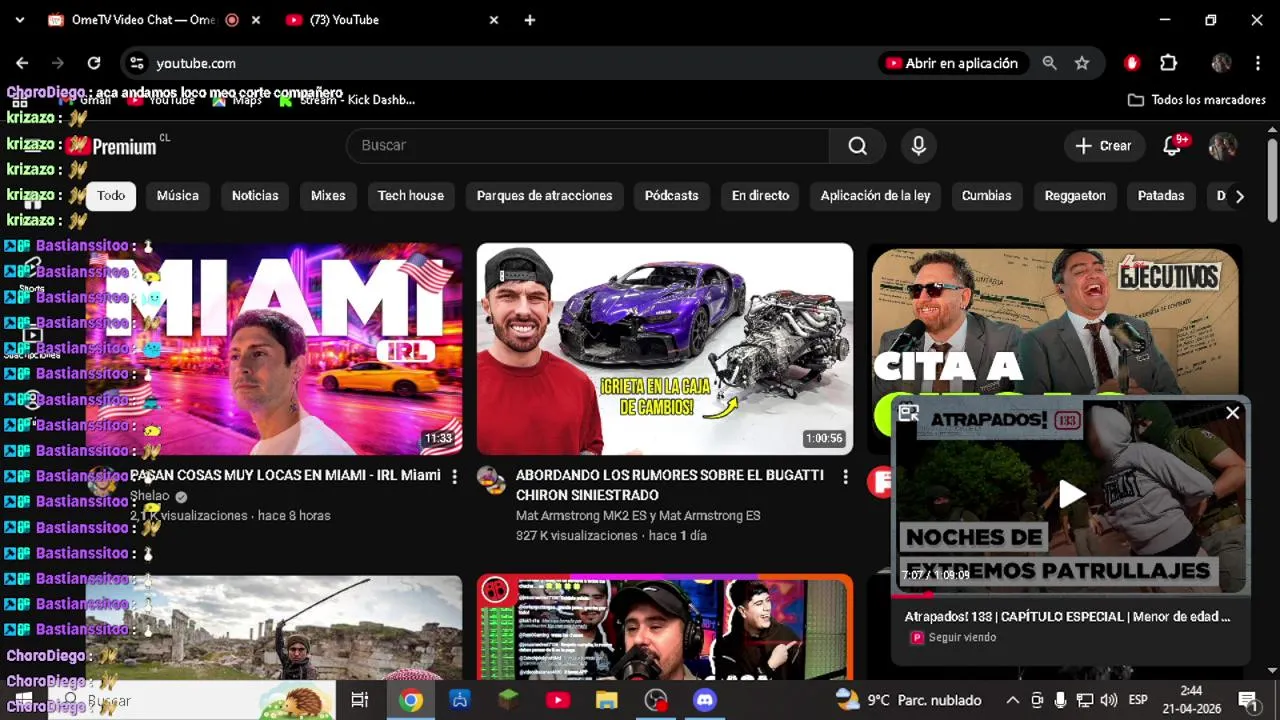Select the Noticias filter chip
Screen dimensions: 1280x720
tap(255, 196)
